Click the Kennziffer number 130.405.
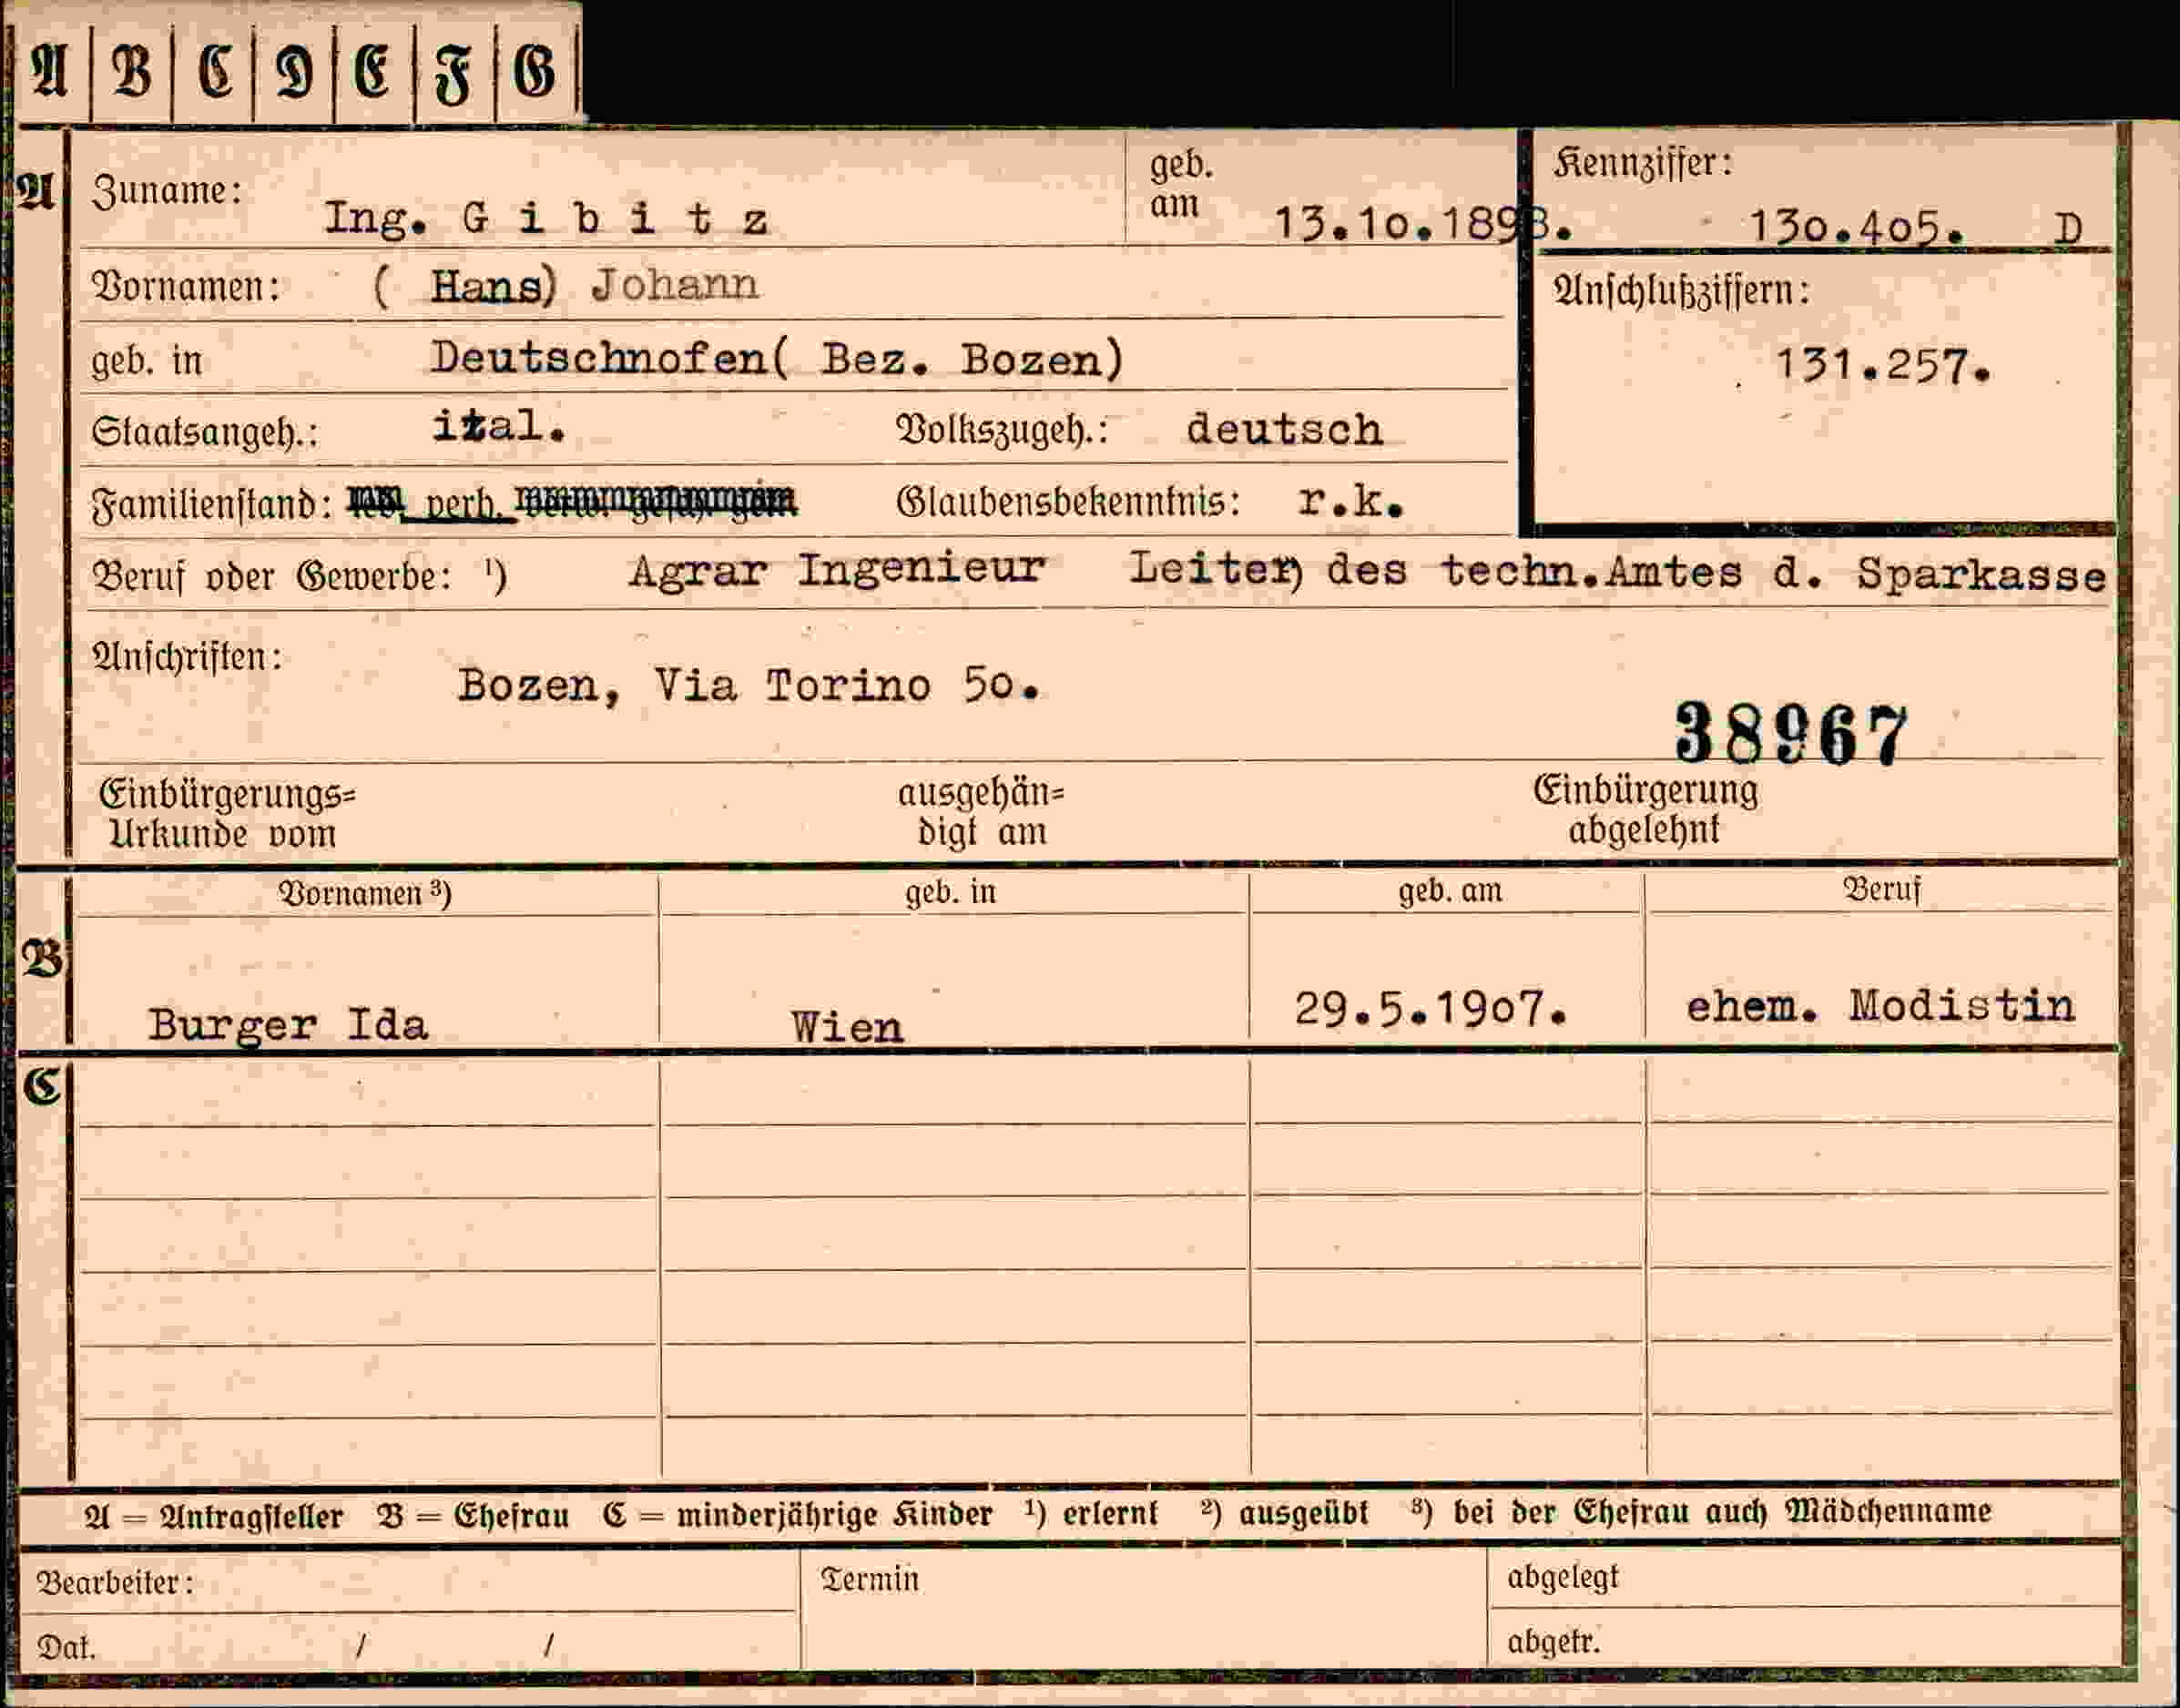This screenshot has height=1708, width=2180. [x=1855, y=228]
